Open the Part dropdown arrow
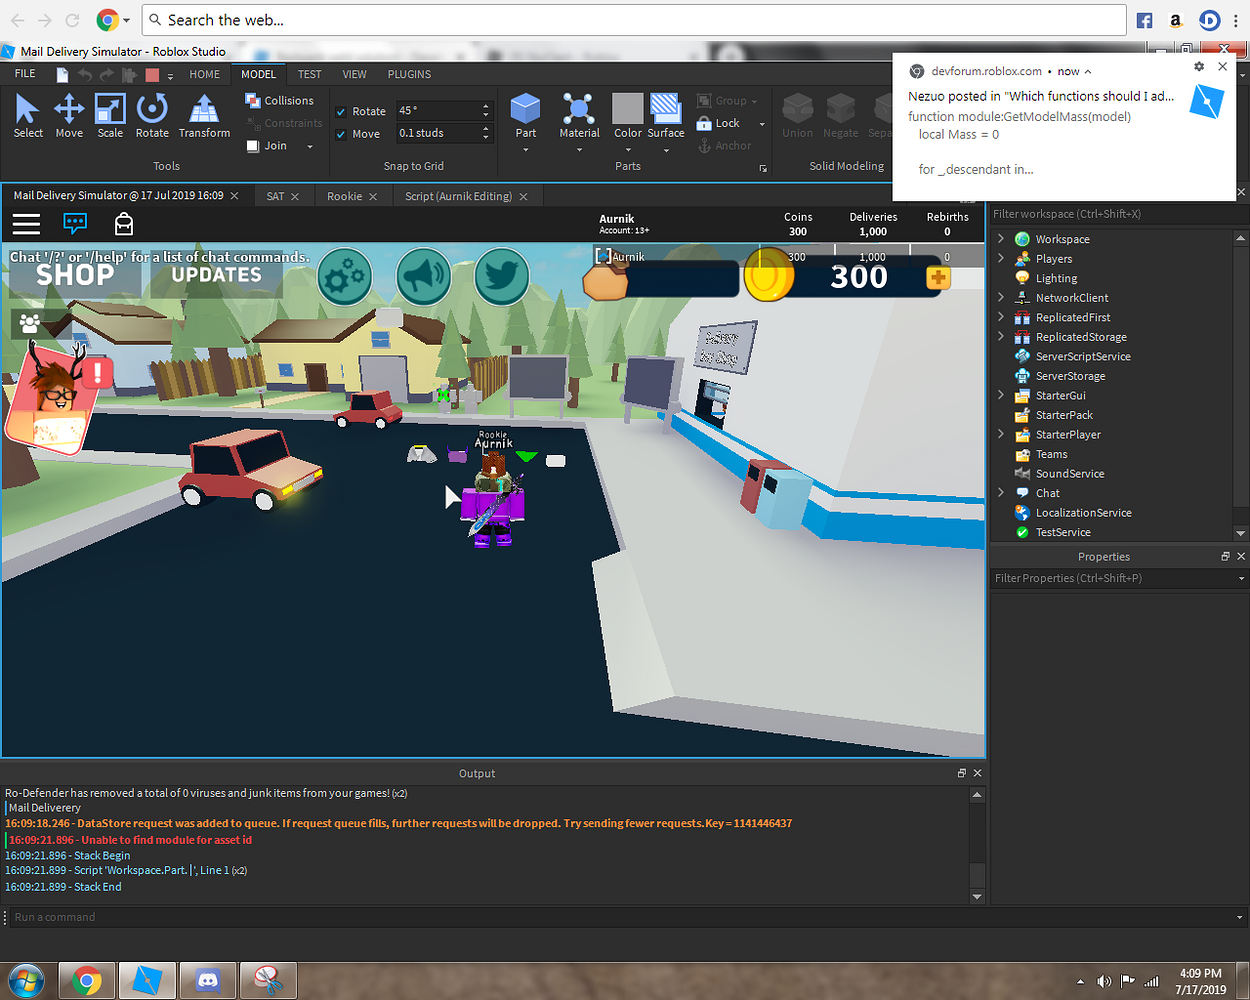This screenshot has width=1250, height=1000. [x=525, y=150]
